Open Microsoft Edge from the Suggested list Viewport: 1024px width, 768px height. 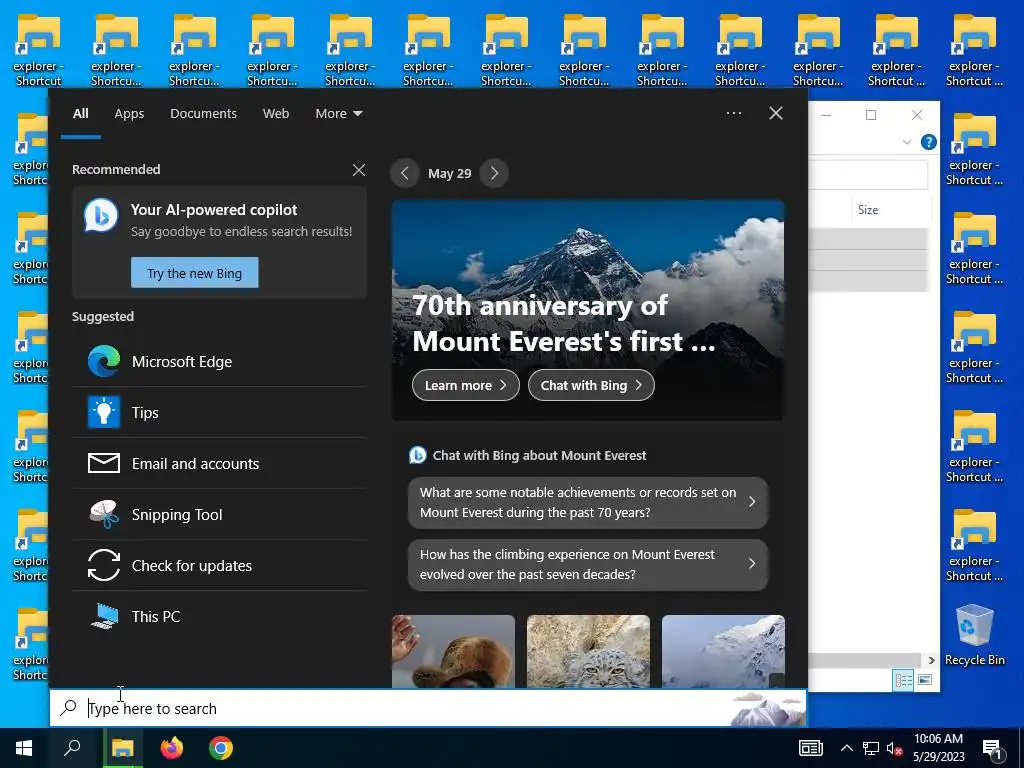coord(219,361)
